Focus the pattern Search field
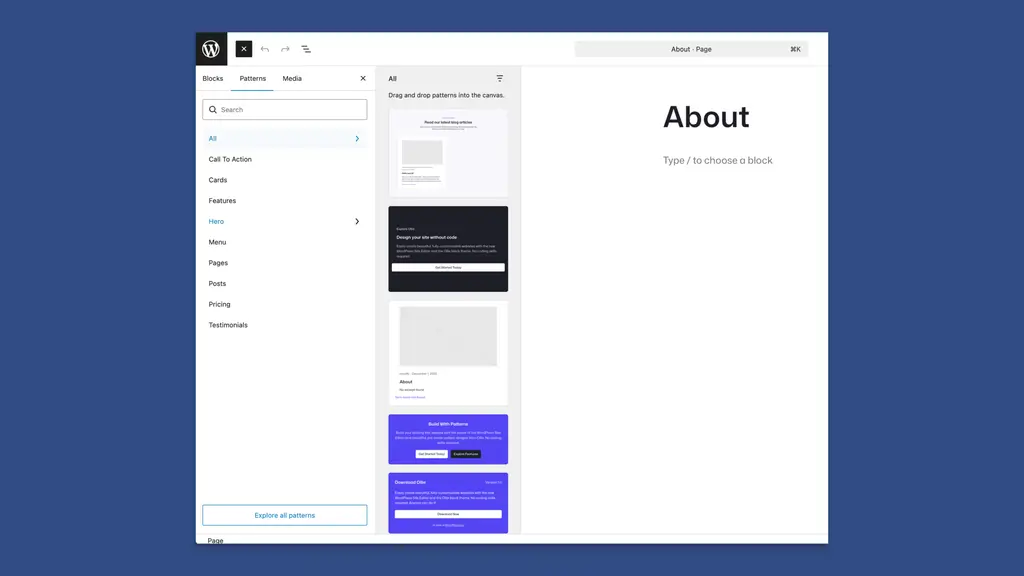Viewport: 1024px width, 576px height. click(285, 110)
